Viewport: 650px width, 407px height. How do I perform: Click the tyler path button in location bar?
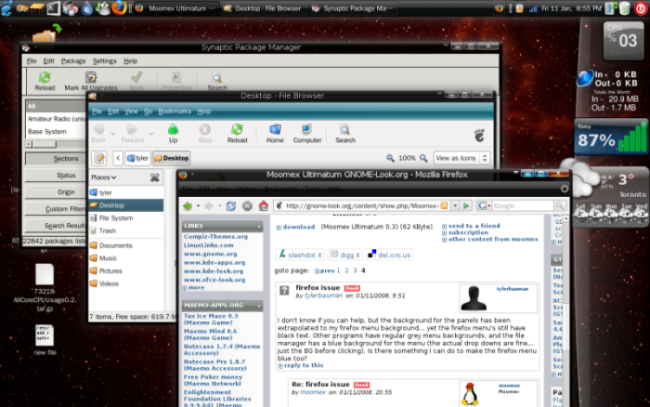click(137, 158)
